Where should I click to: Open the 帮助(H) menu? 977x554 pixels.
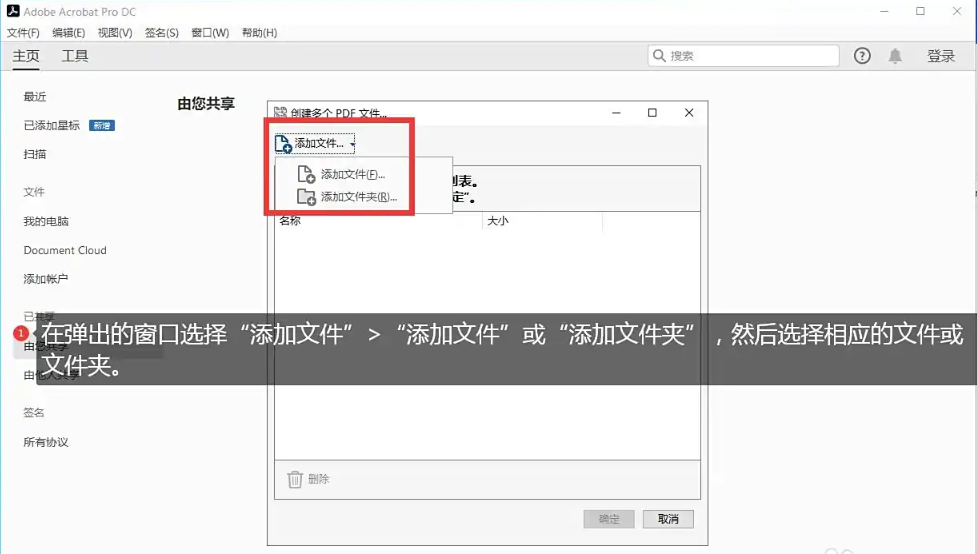259,33
